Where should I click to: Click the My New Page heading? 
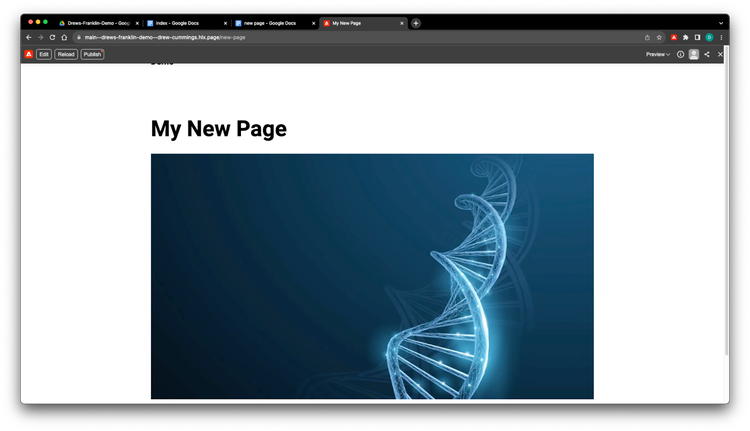[x=219, y=129]
